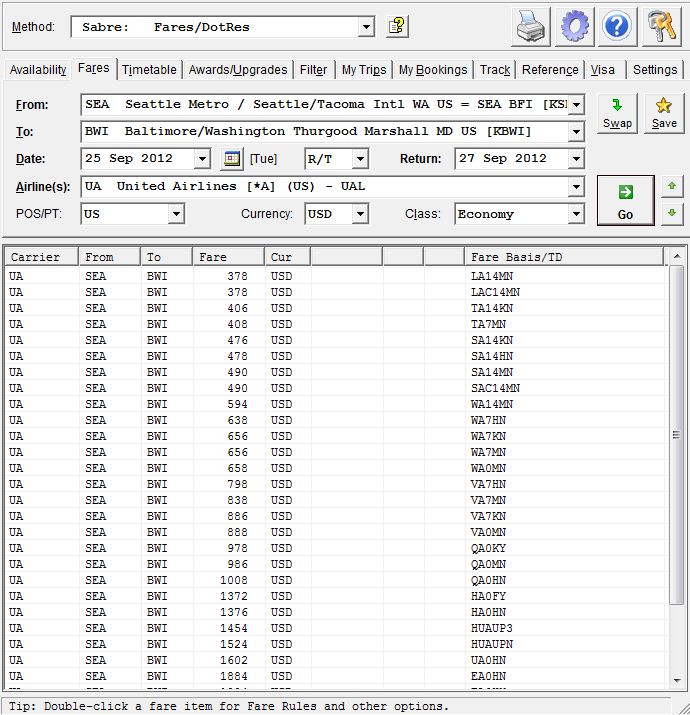Open the Currency dropdown
This screenshot has width=690, height=715.
360,214
